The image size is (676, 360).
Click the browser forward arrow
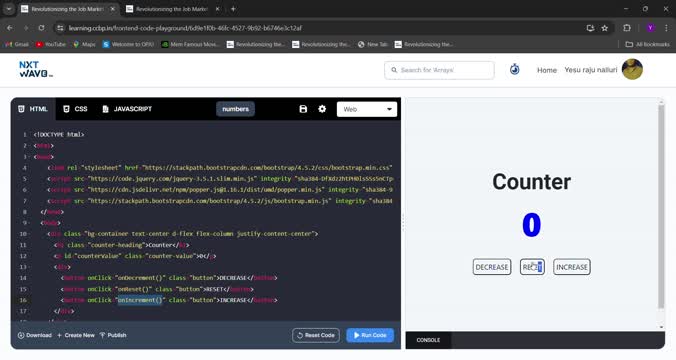(25, 28)
